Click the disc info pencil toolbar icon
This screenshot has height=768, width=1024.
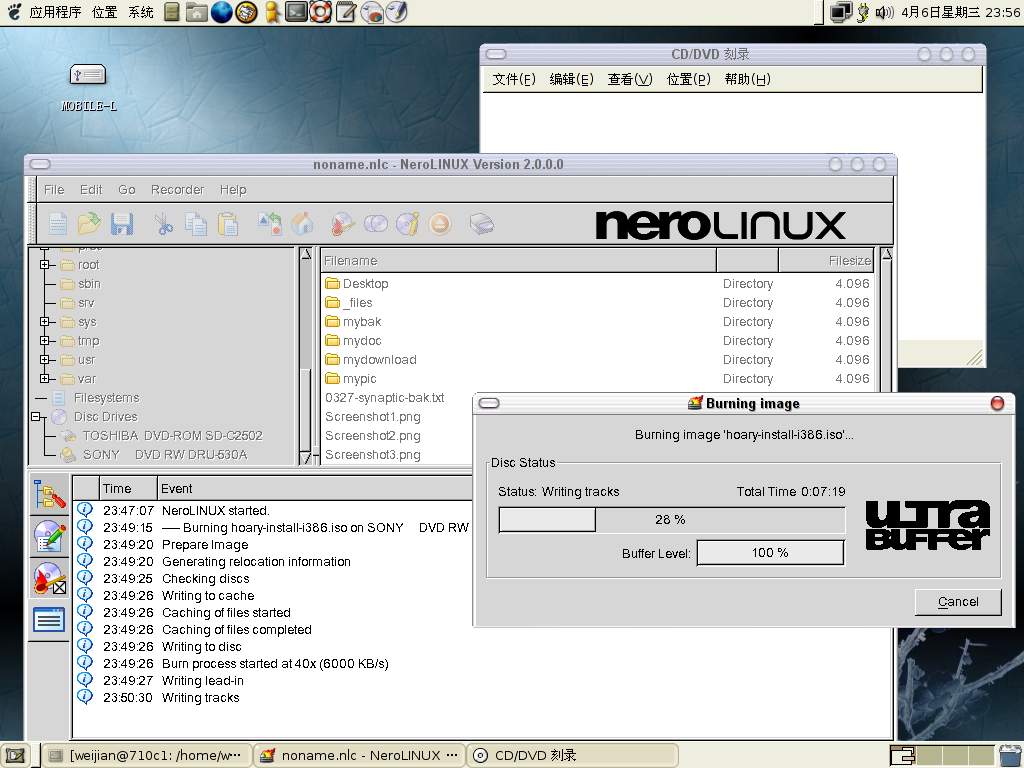click(408, 224)
